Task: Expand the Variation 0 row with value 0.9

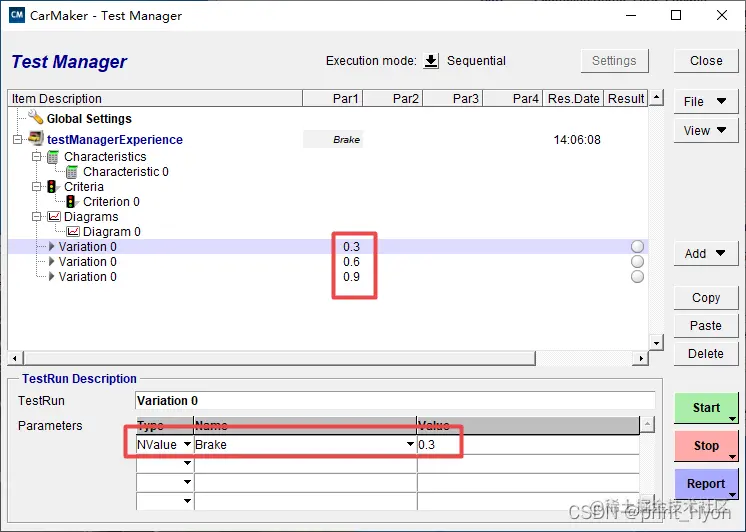Action: (51, 276)
